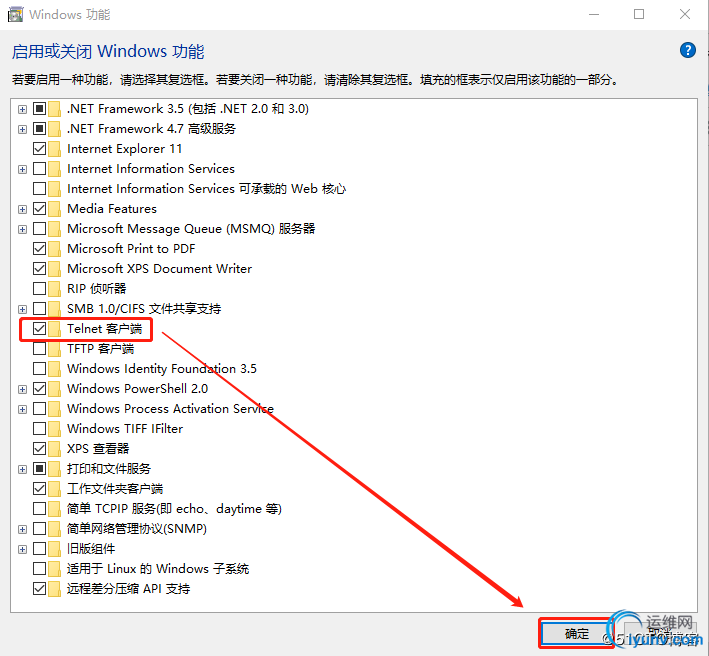Expand SMB 1.0/CIFS 文件共享支持 node

tap(22, 309)
